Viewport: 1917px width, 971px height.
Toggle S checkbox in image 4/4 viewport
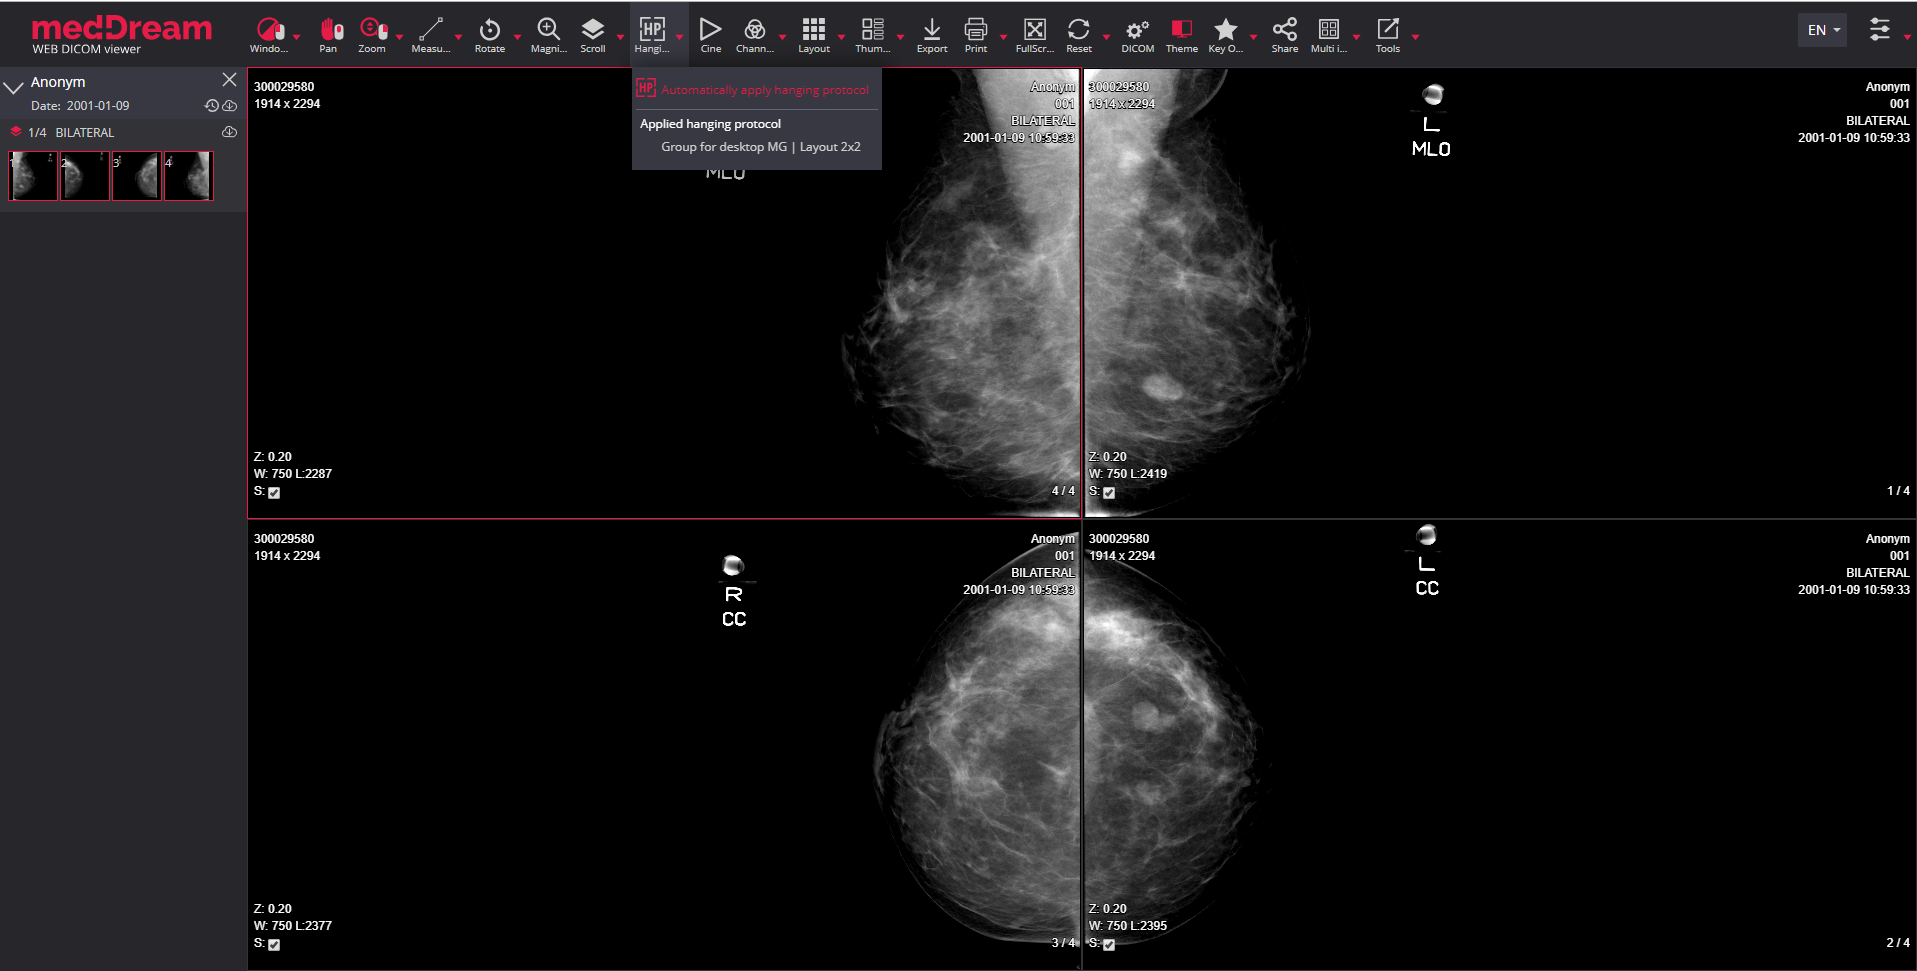click(x=274, y=492)
